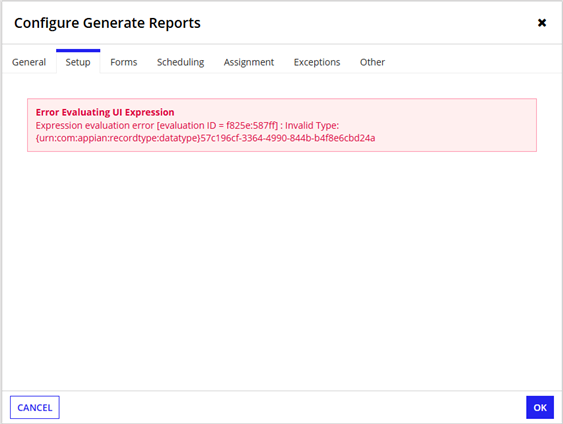Select the Other tab
Viewport: 563px width, 424px height.
[372, 62]
